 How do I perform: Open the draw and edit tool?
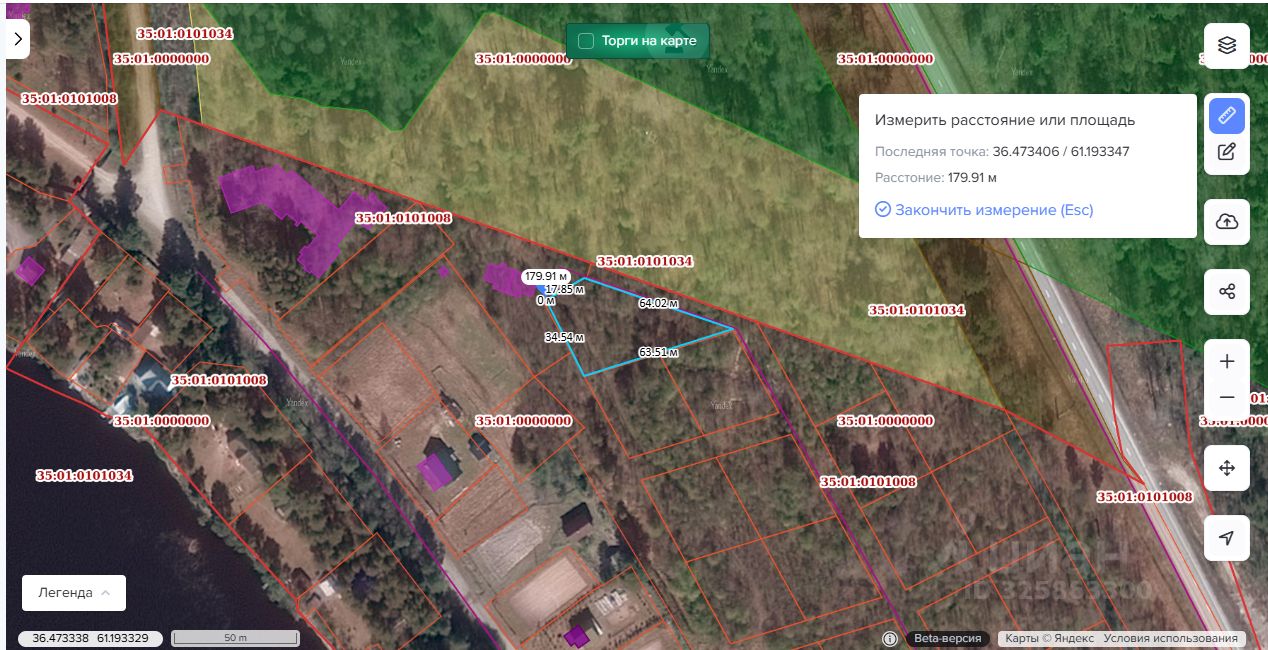pos(1227,153)
